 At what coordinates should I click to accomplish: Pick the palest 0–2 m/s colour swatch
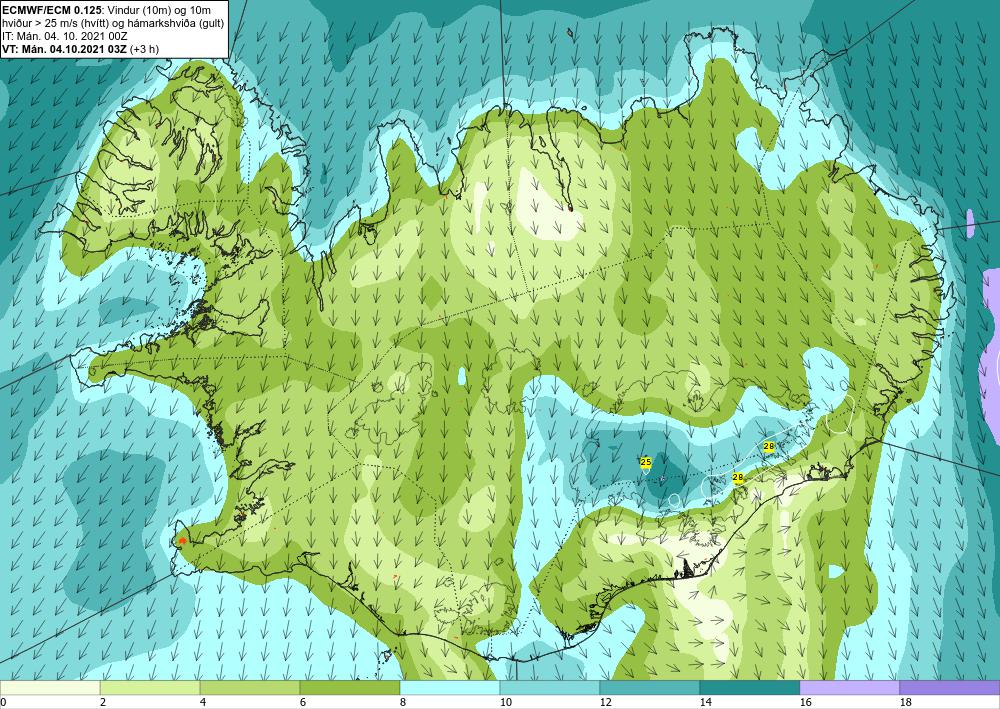(x=50, y=688)
